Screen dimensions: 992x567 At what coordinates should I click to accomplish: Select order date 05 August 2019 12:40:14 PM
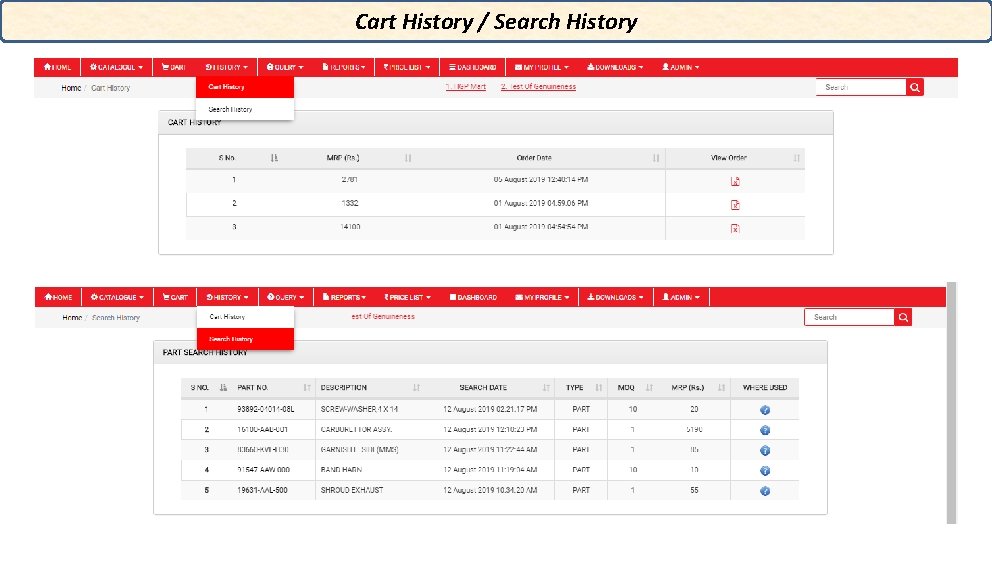click(x=541, y=180)
